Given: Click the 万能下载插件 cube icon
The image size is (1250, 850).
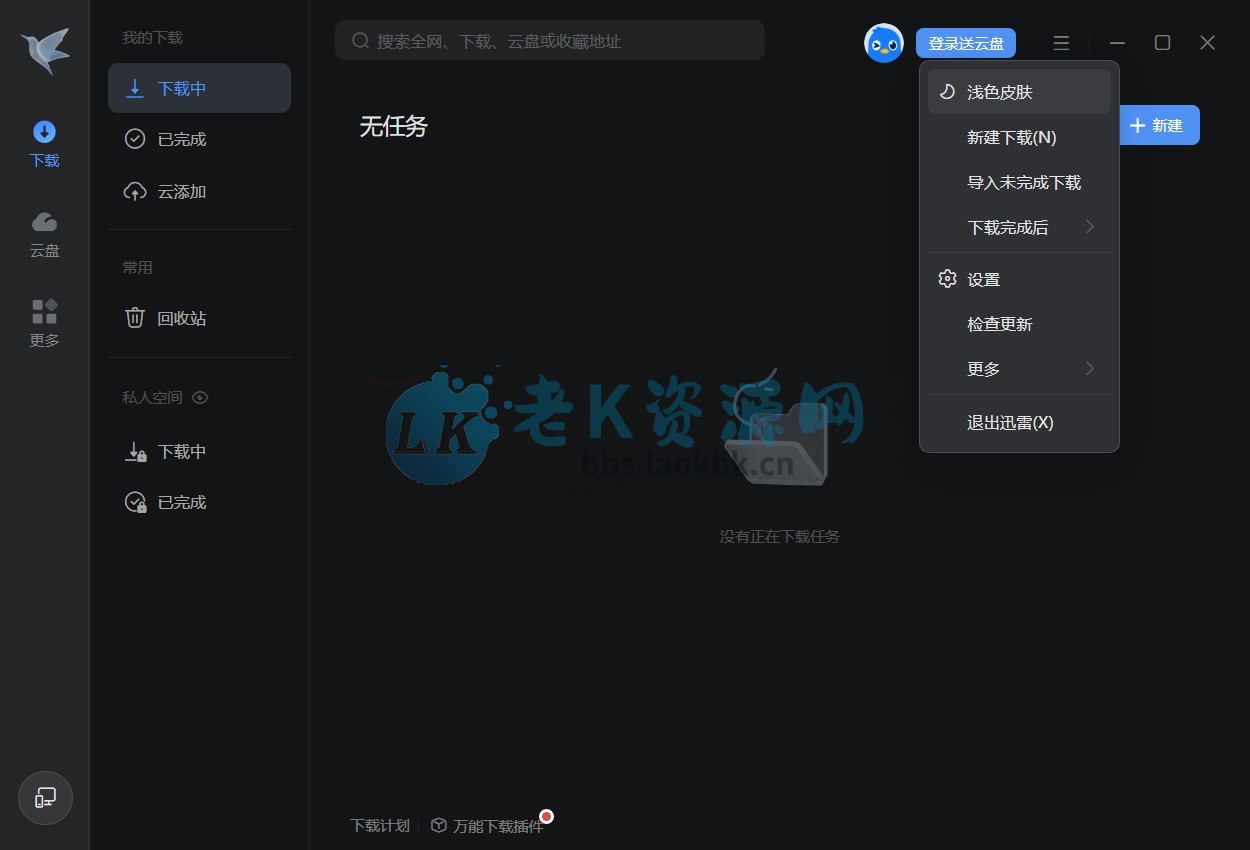Looking at the screenshot, I should (438, 825).
